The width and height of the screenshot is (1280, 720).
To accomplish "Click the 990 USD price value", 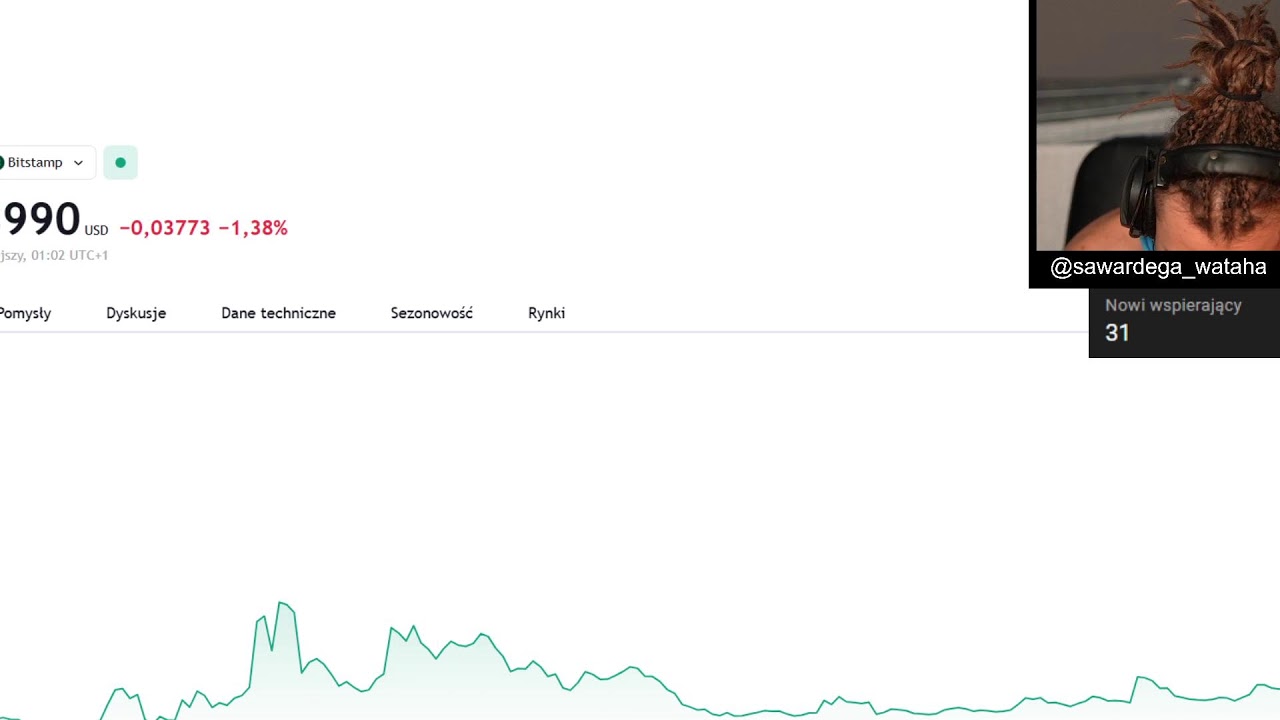I will click(x=40, y=220).
